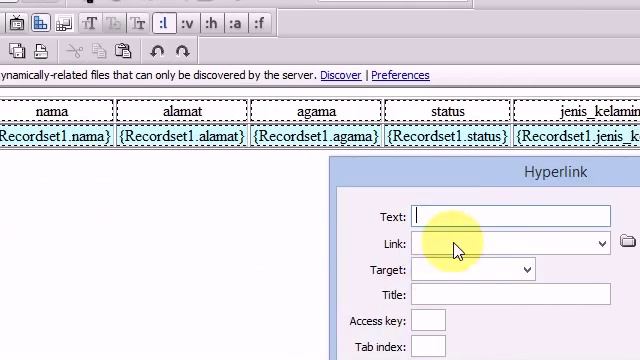Screen dimensions: 640x360
Task: Open the Preferences link
Action: (x=400, y=75)
